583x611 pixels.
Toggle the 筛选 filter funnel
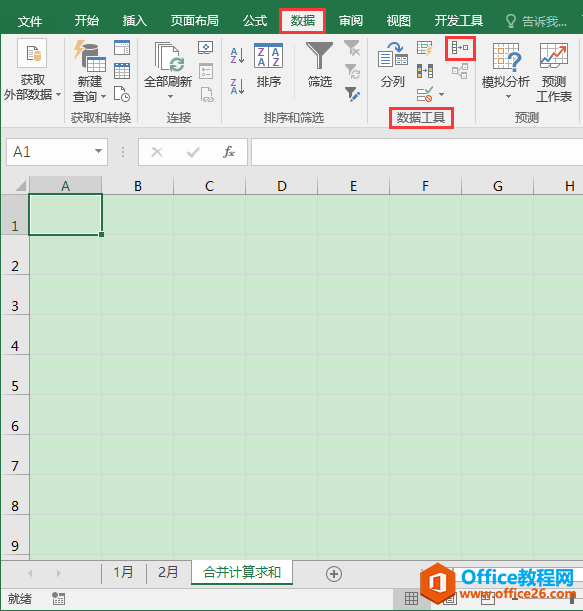click(320, 65)
